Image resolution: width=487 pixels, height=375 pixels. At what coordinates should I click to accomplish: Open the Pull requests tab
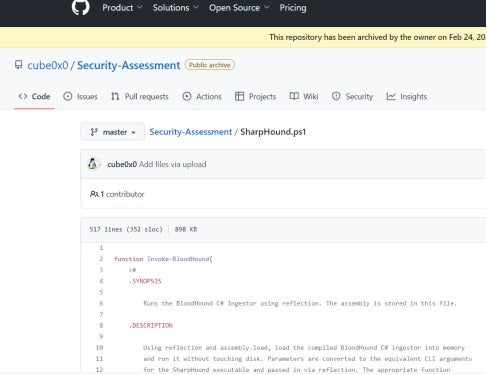coord(140,97)
